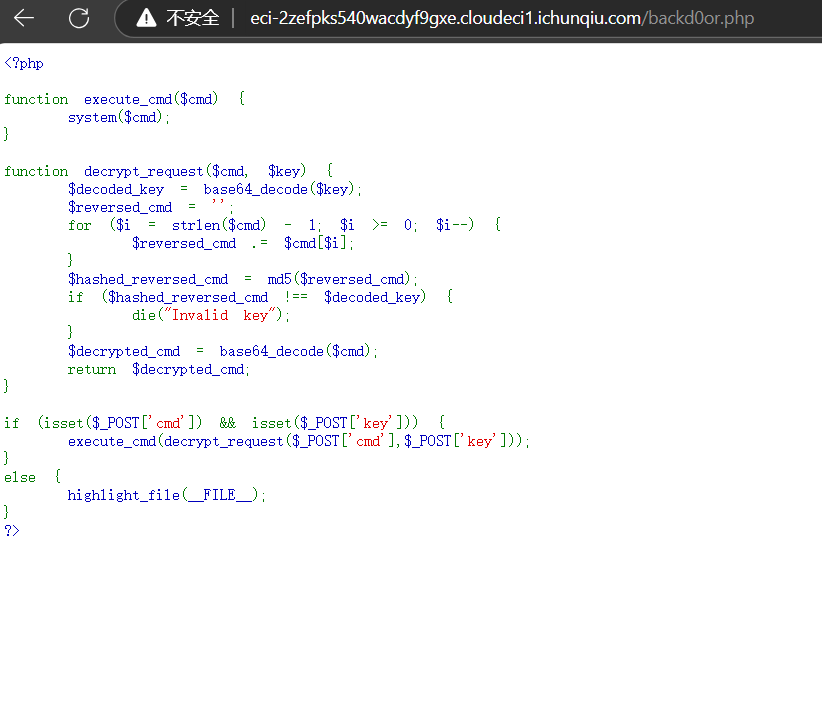Click the $reversed_cmd .= $cmd[$i]; line

pyautogui.click(x=243, y=243)
